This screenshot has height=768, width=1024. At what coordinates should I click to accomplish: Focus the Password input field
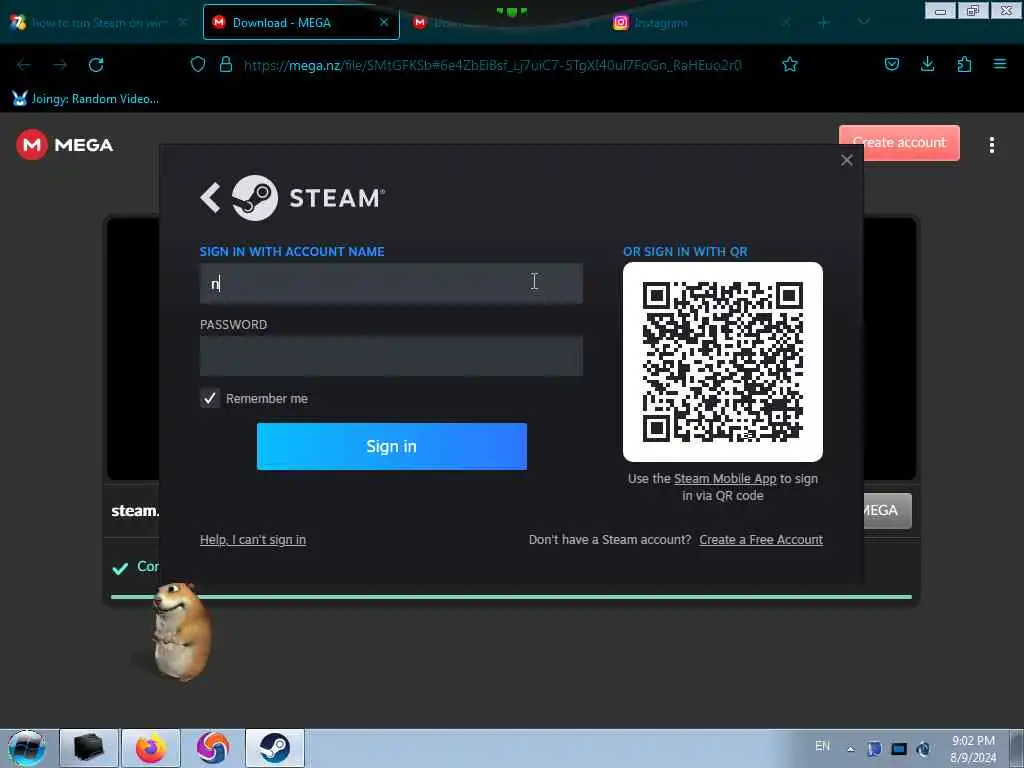(x=391, y=356)
